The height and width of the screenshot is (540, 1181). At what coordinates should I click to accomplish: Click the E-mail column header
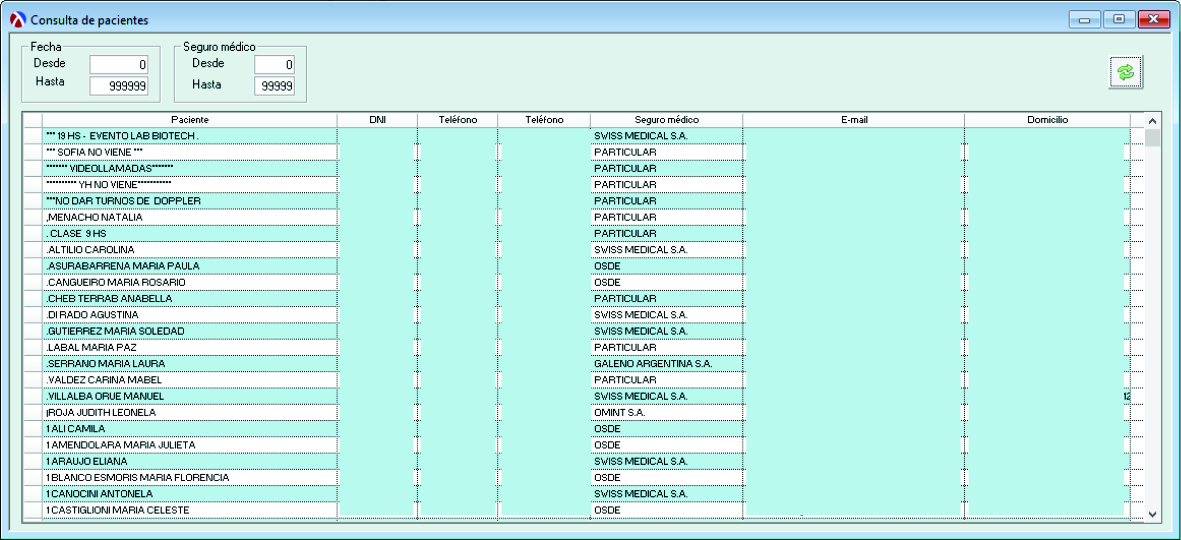853,120
